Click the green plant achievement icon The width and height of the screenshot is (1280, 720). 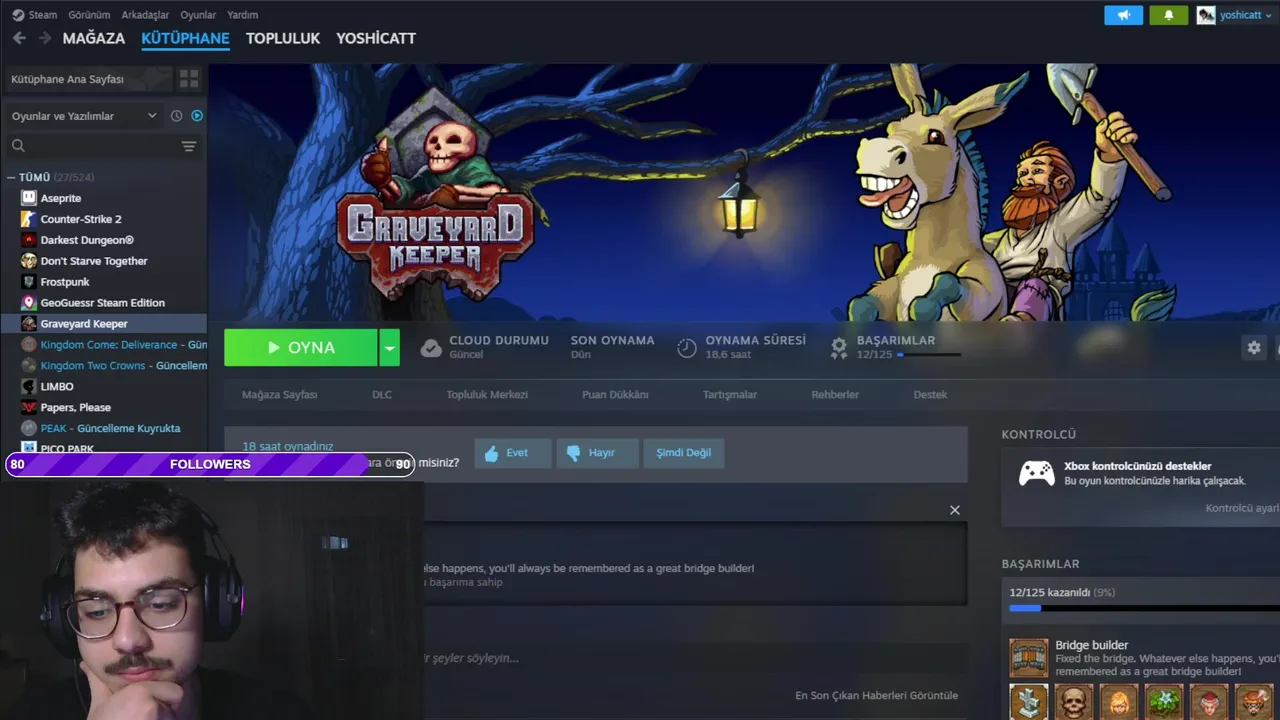(1164, 702)
